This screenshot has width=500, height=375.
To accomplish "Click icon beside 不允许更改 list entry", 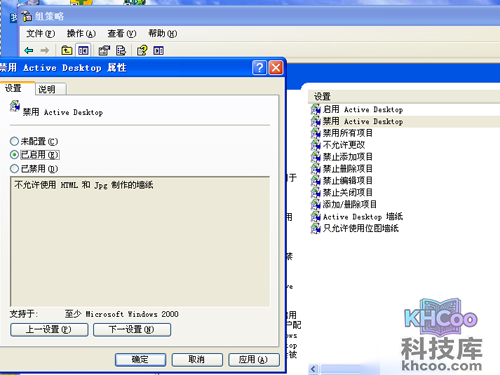I will click(x=316, y=145).
